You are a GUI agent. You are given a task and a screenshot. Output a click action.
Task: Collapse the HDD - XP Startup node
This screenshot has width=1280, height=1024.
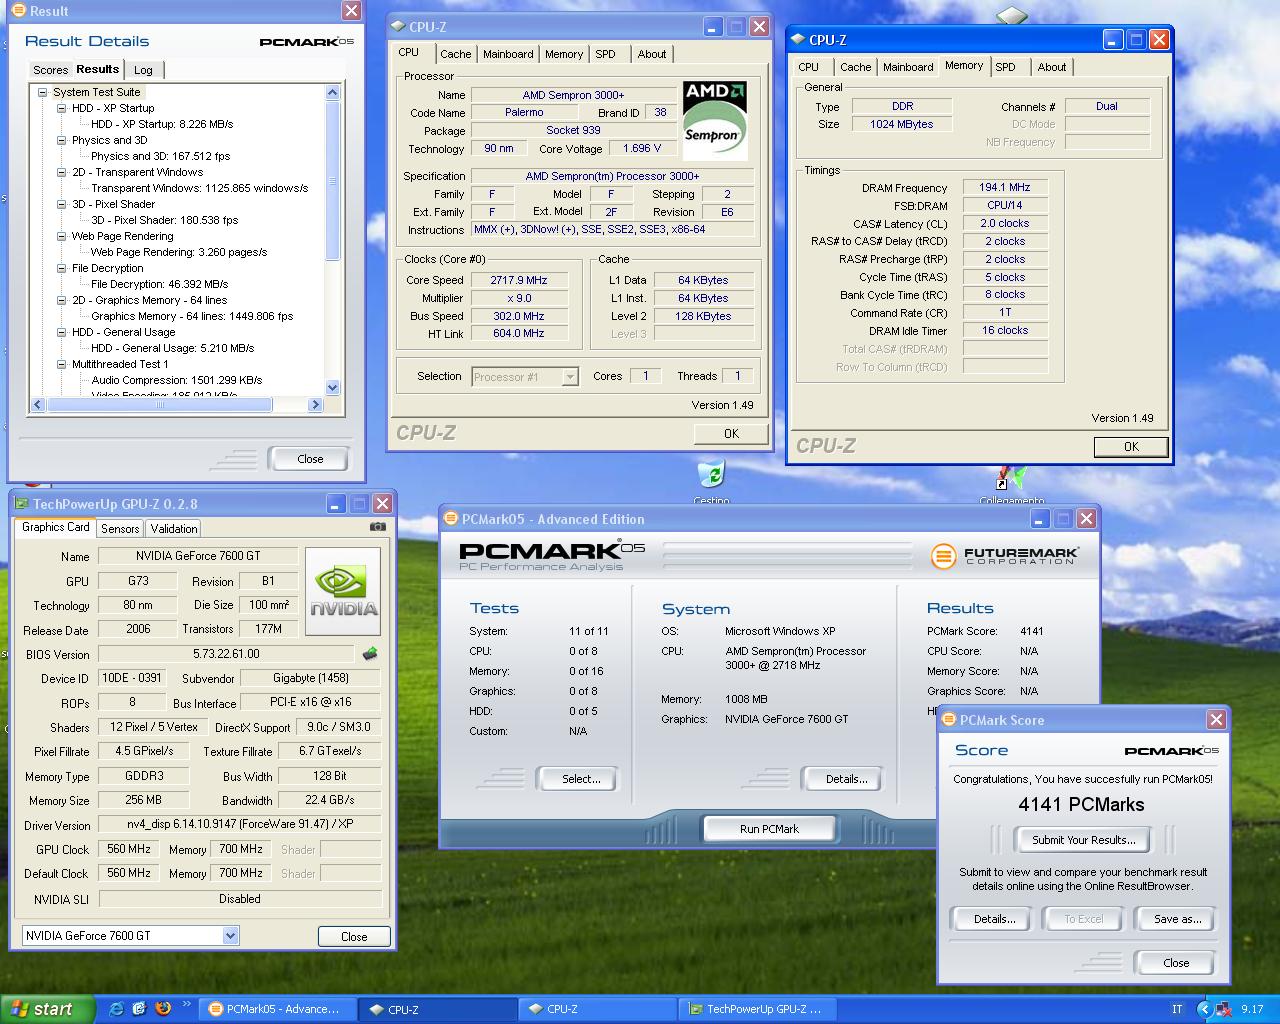pyautogui.click(x=61, y=108)
